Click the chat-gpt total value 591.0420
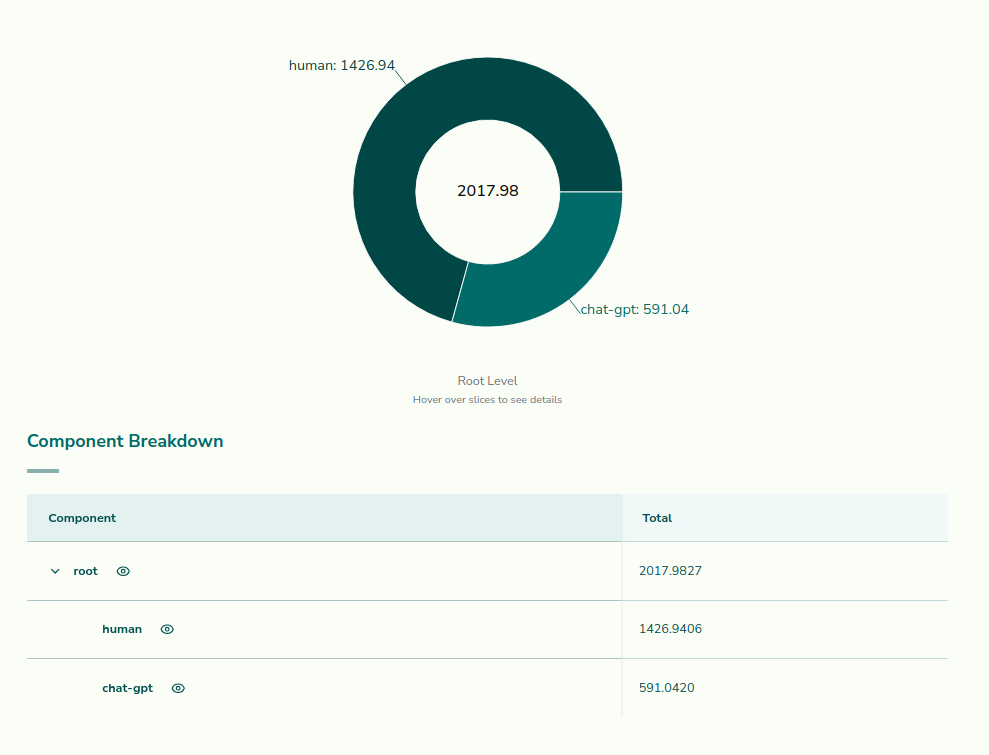The image size is (989, 755). click(667, 688)
